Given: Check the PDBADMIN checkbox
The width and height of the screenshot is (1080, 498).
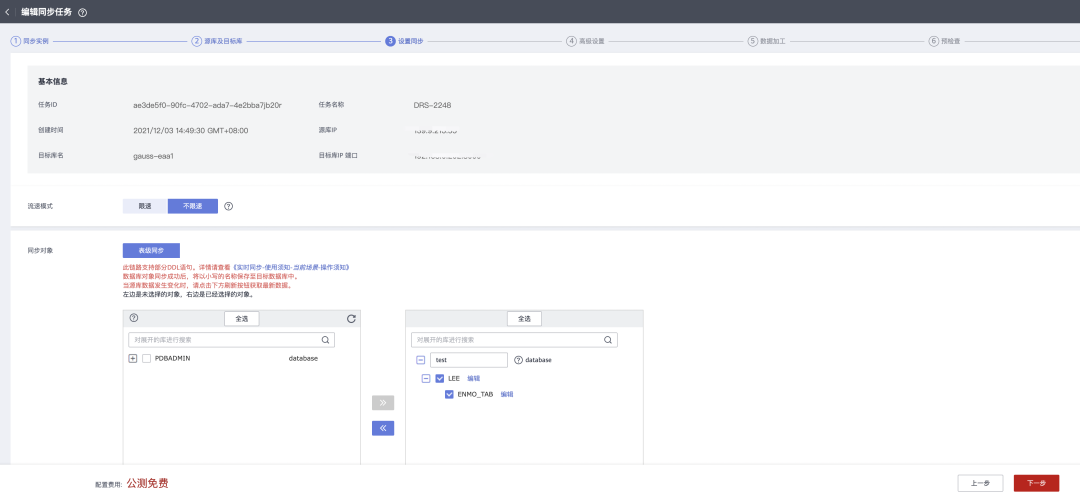Looking at the screenshot, I should click(146, 359).
